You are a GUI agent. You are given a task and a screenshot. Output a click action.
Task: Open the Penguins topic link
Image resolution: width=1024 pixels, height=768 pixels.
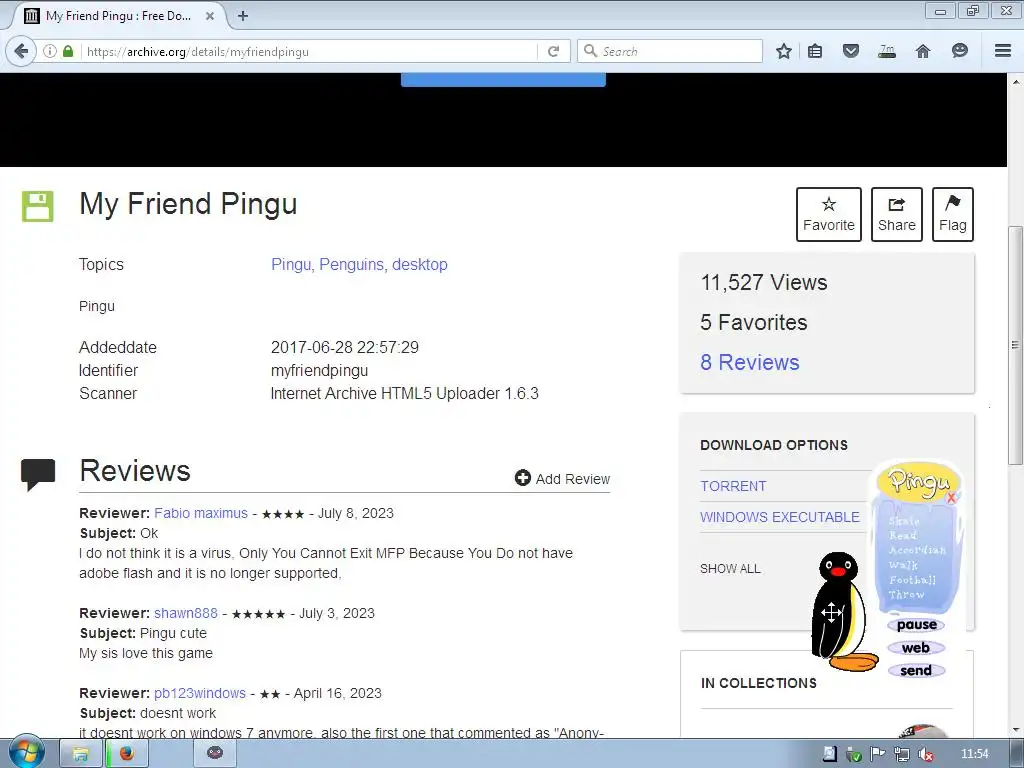351,264
